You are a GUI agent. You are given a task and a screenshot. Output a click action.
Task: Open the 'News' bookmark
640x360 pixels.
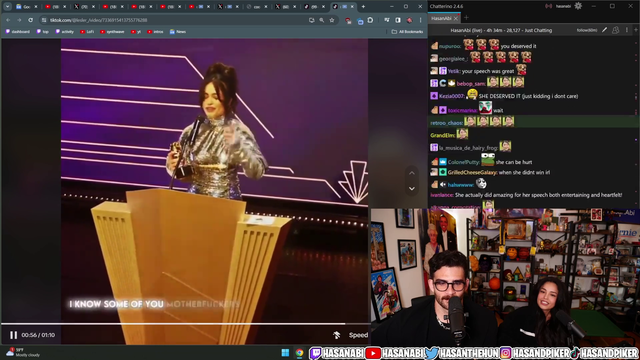[178, 31]
